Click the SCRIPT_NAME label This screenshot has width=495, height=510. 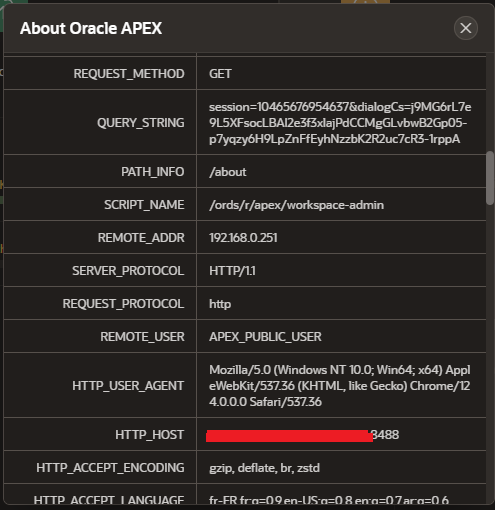coord(144,205)
